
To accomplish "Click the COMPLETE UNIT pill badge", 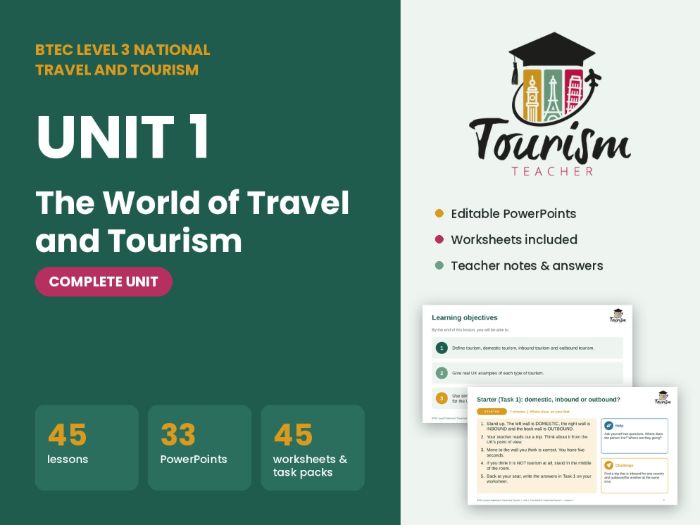I will click(104, 282).
